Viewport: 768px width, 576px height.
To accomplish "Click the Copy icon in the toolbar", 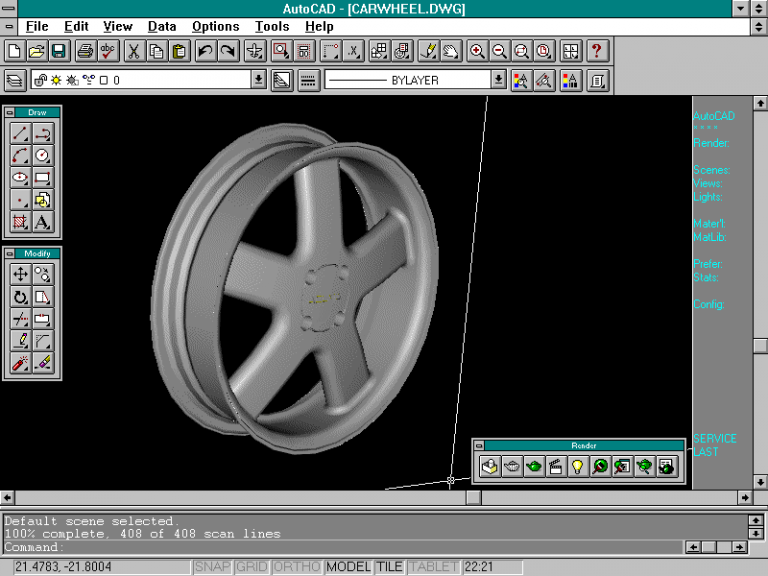I will coord(157,51).
